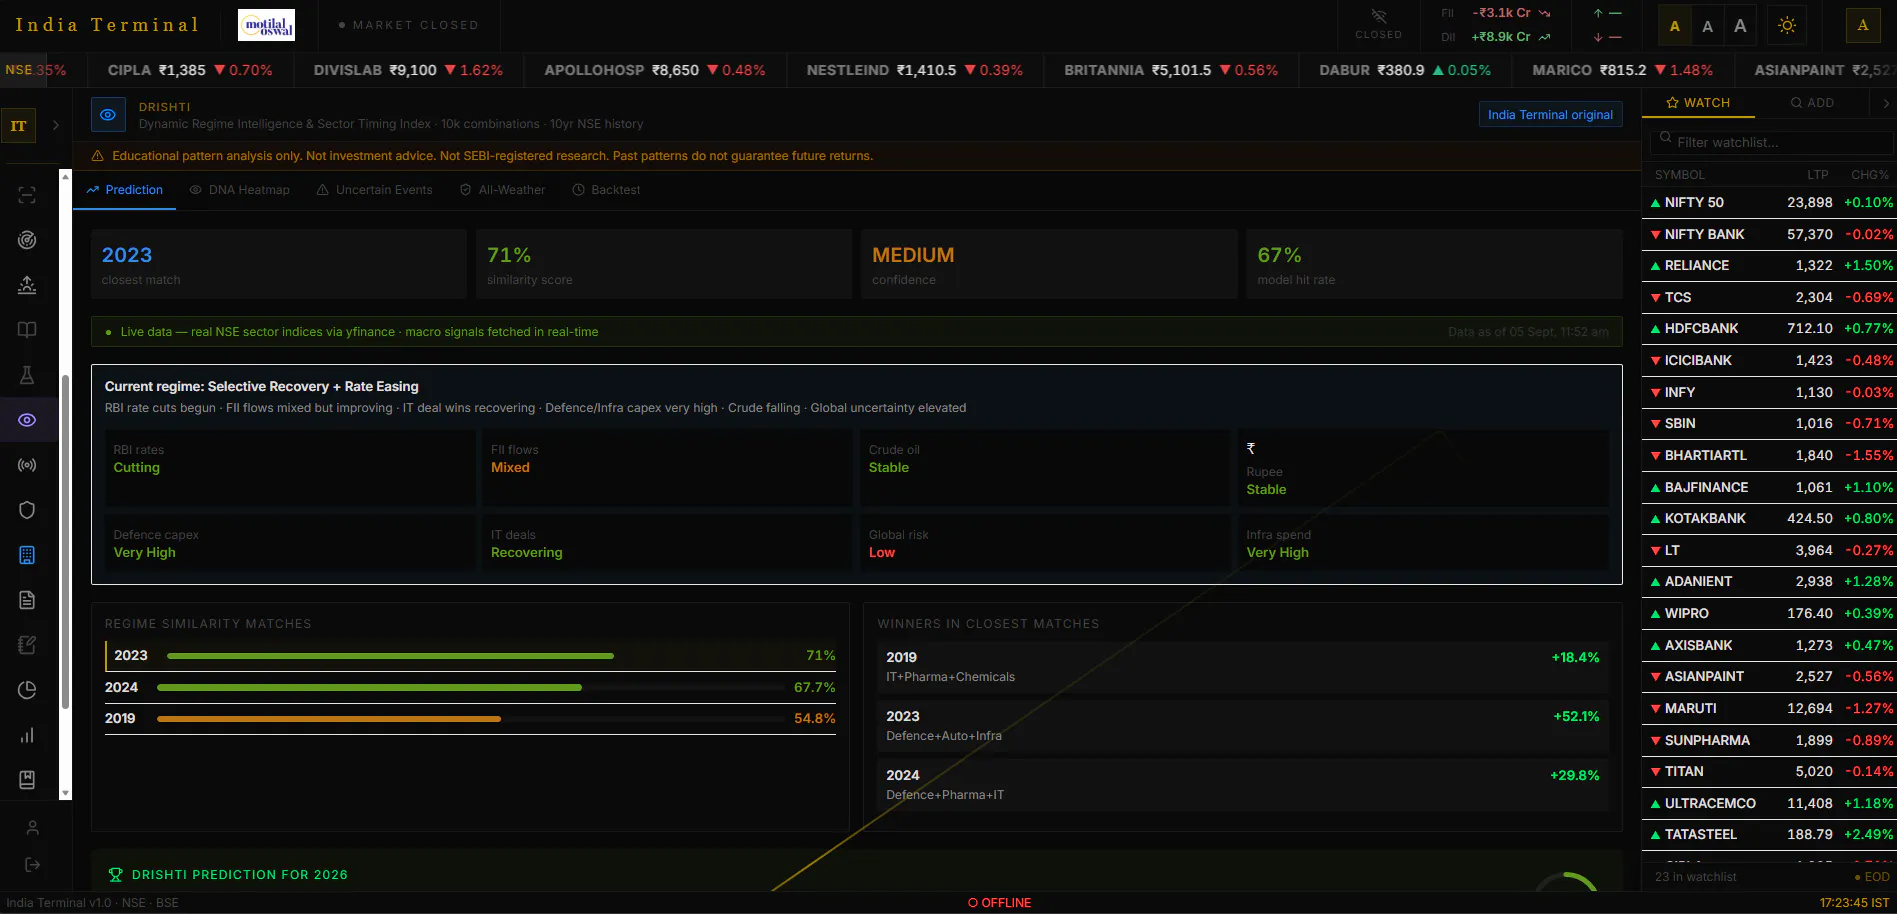The height and width of the screenshot is (914, 1897).
Task: Click the Drishti eye header icon
Action: coord(108,115)
